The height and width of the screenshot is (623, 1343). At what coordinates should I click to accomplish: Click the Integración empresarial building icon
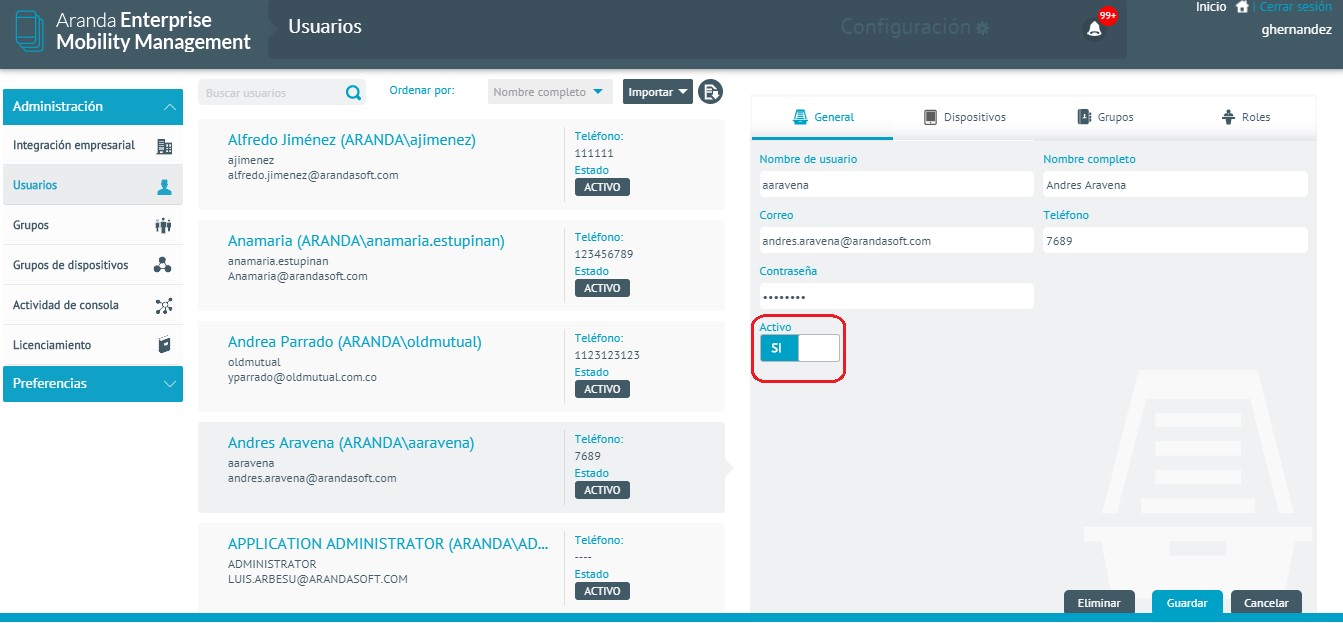(x=165, y=146)
